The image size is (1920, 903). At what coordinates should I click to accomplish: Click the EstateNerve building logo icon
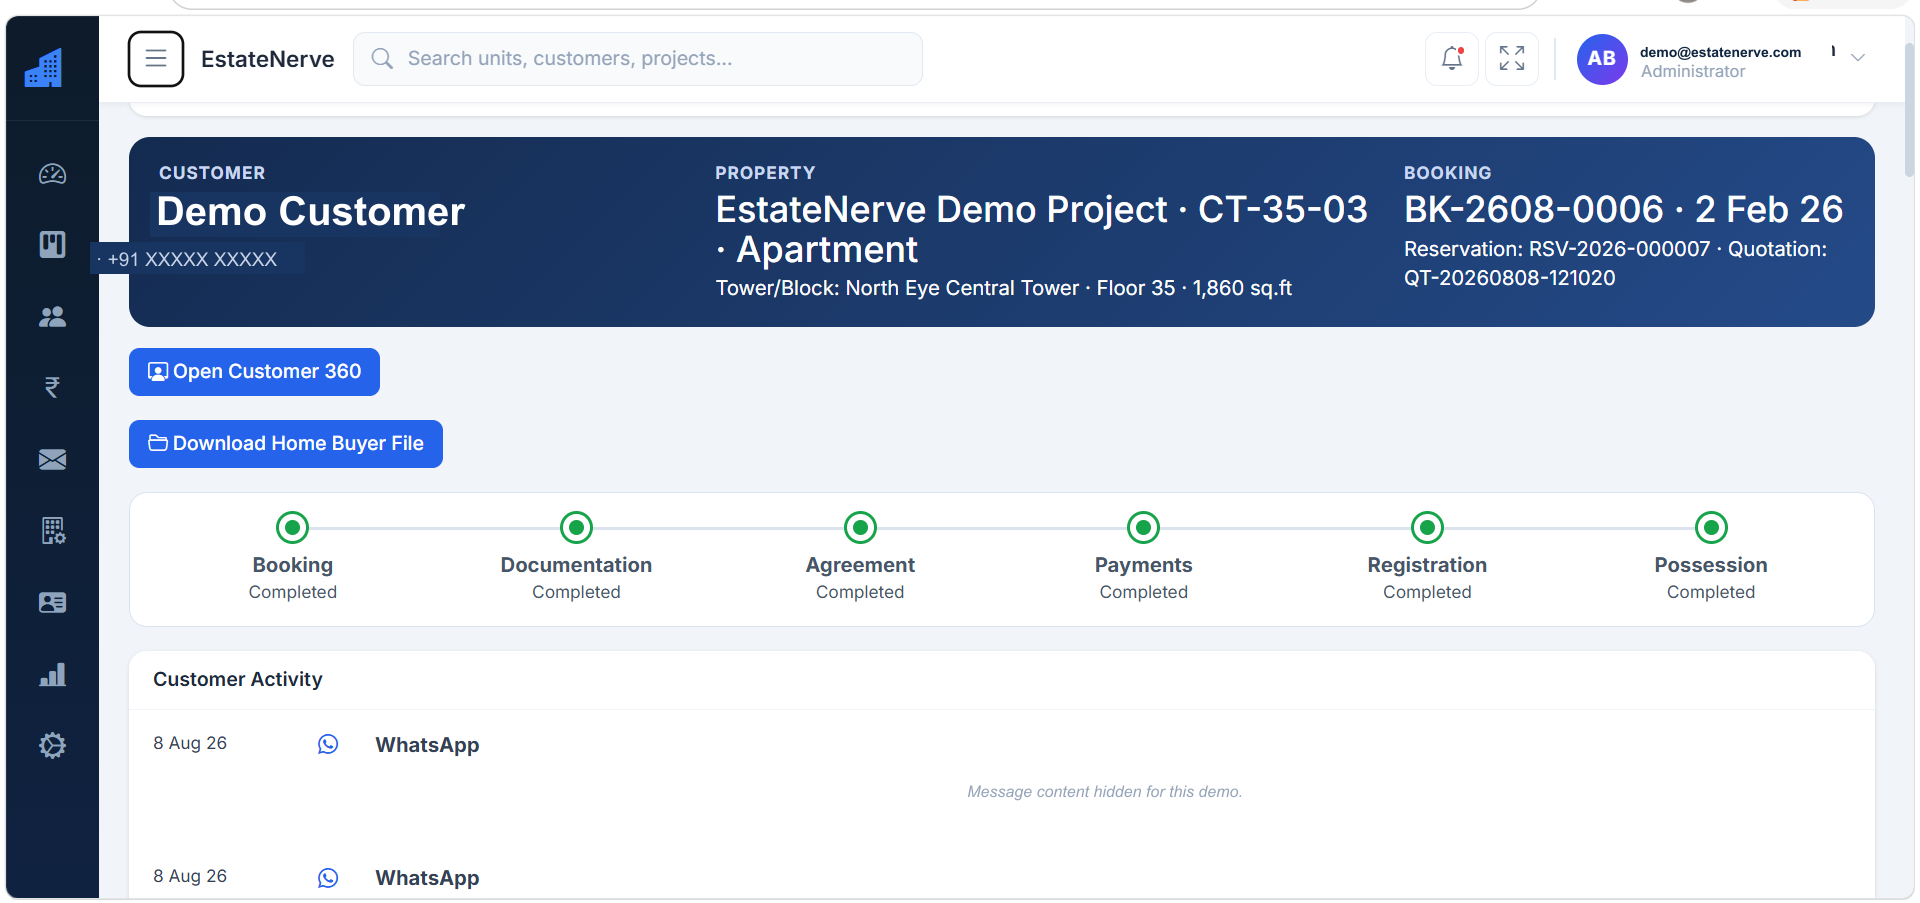[x=44, y=68]
